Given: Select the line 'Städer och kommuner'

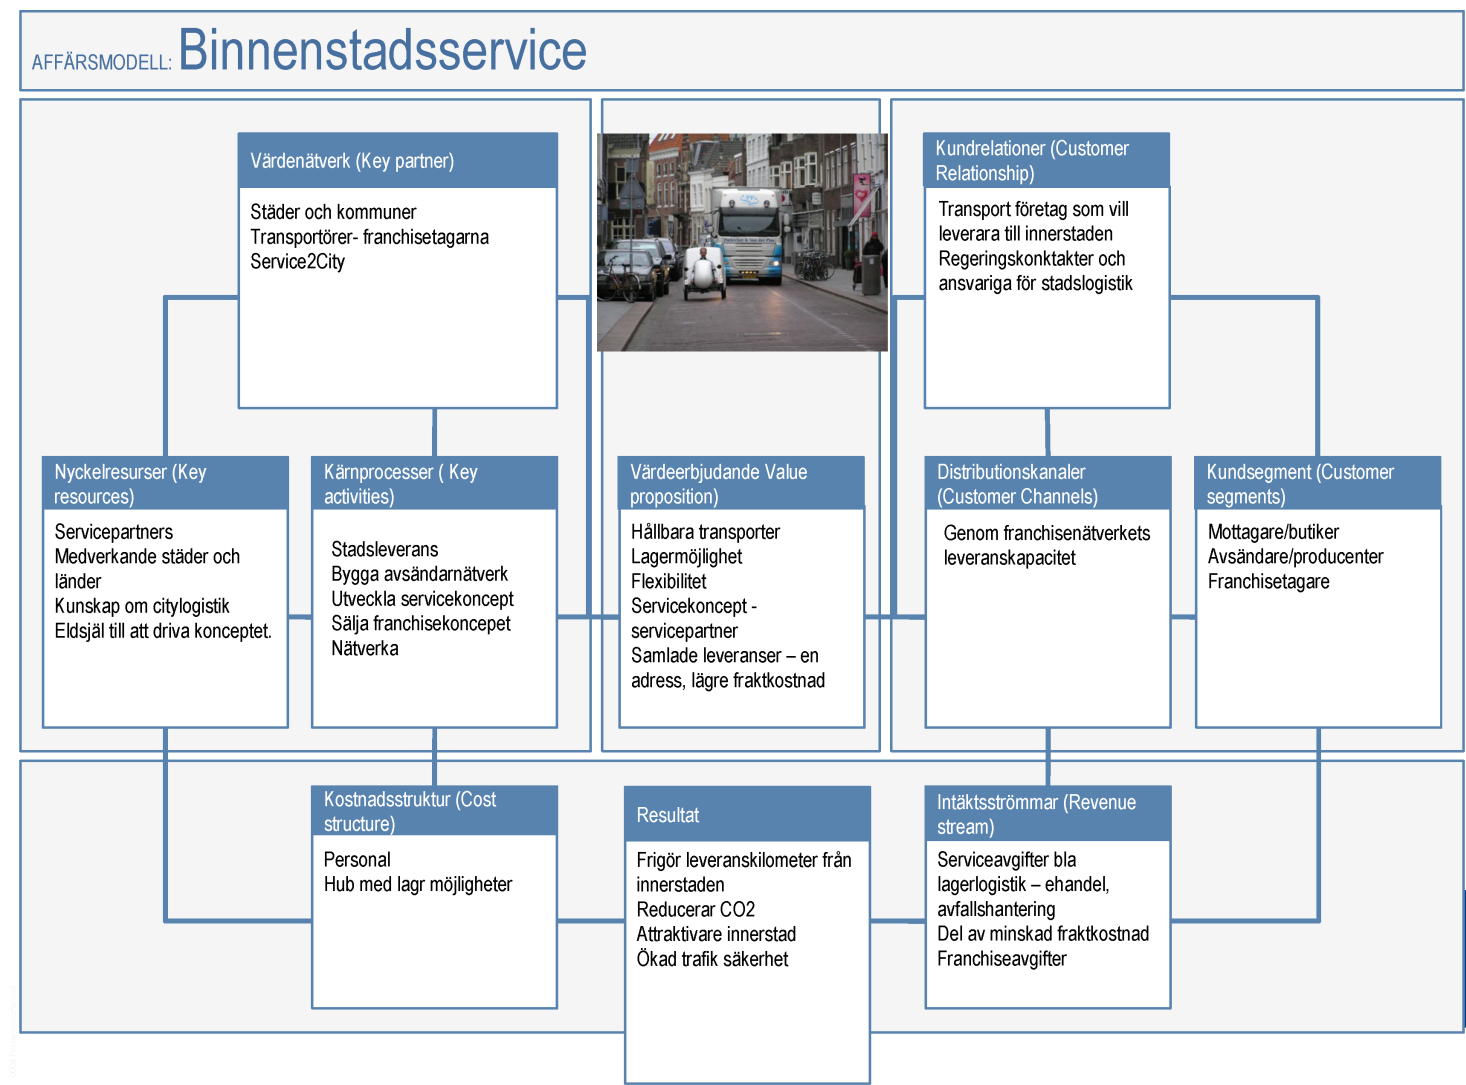Looking at the screenshot, I should 333,212.
